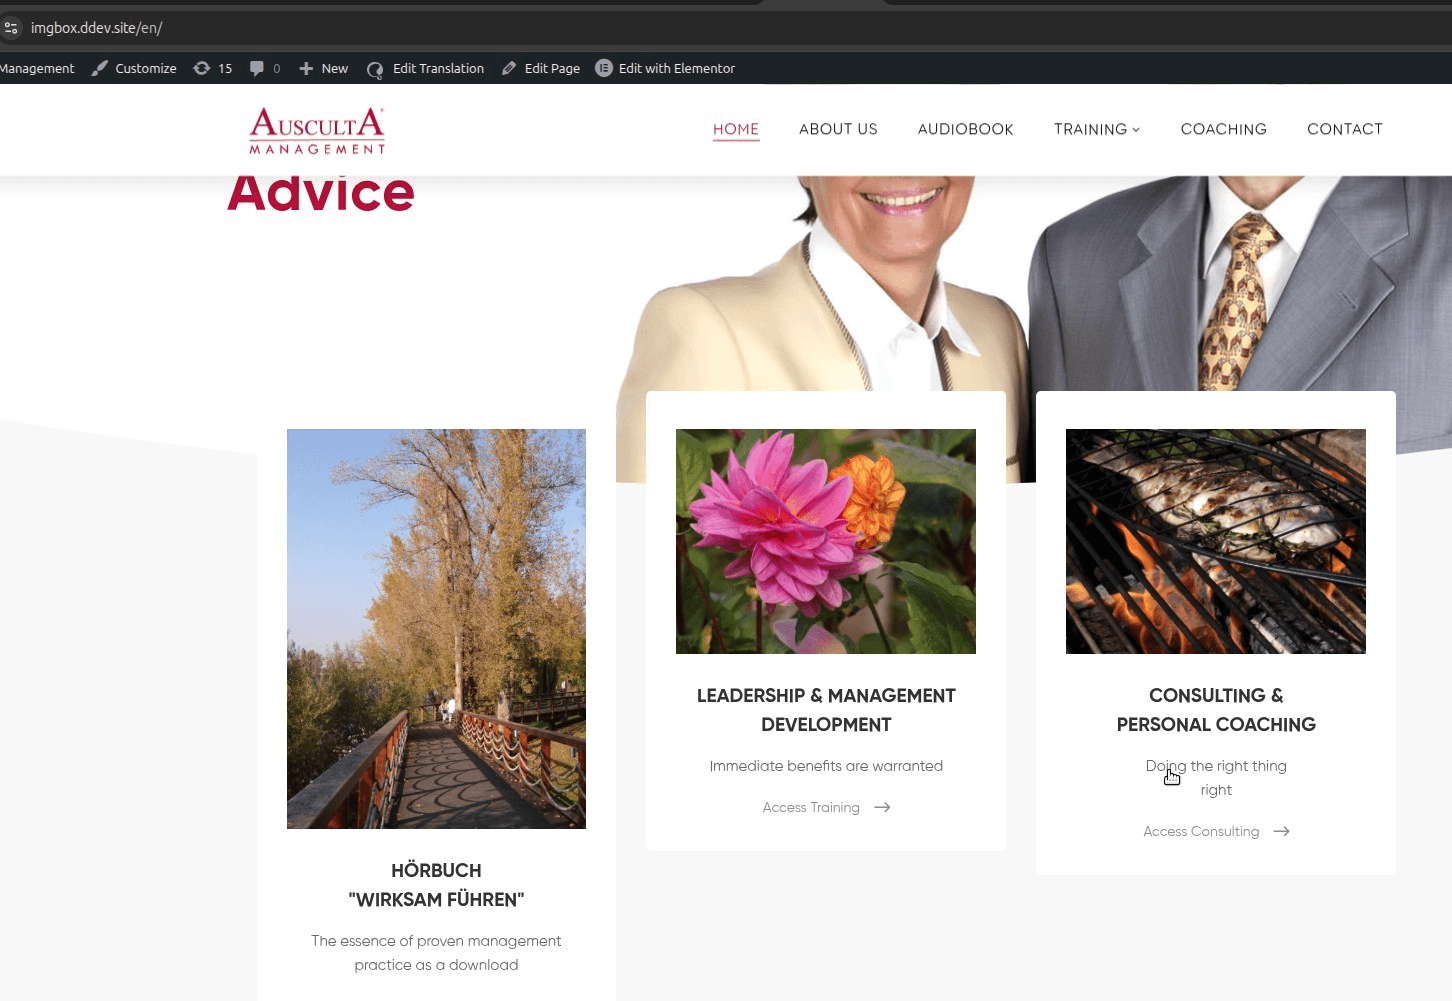Open the comments bubble icon

coord(257,68)
